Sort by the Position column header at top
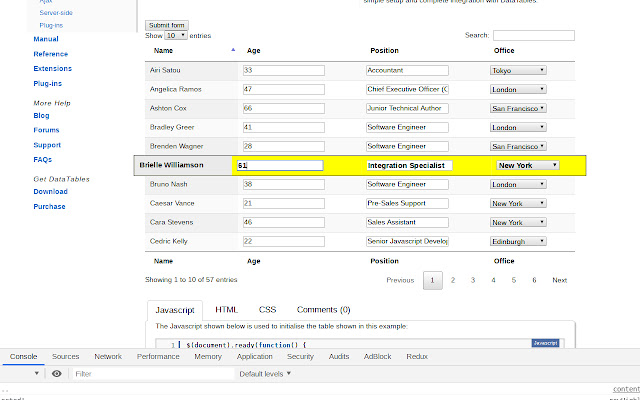This screenshot has height=400, width=640. 384,51
